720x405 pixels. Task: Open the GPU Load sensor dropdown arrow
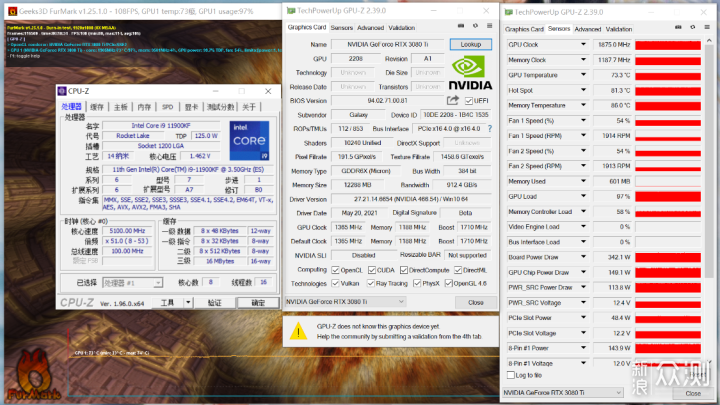(x=583, y=196)
